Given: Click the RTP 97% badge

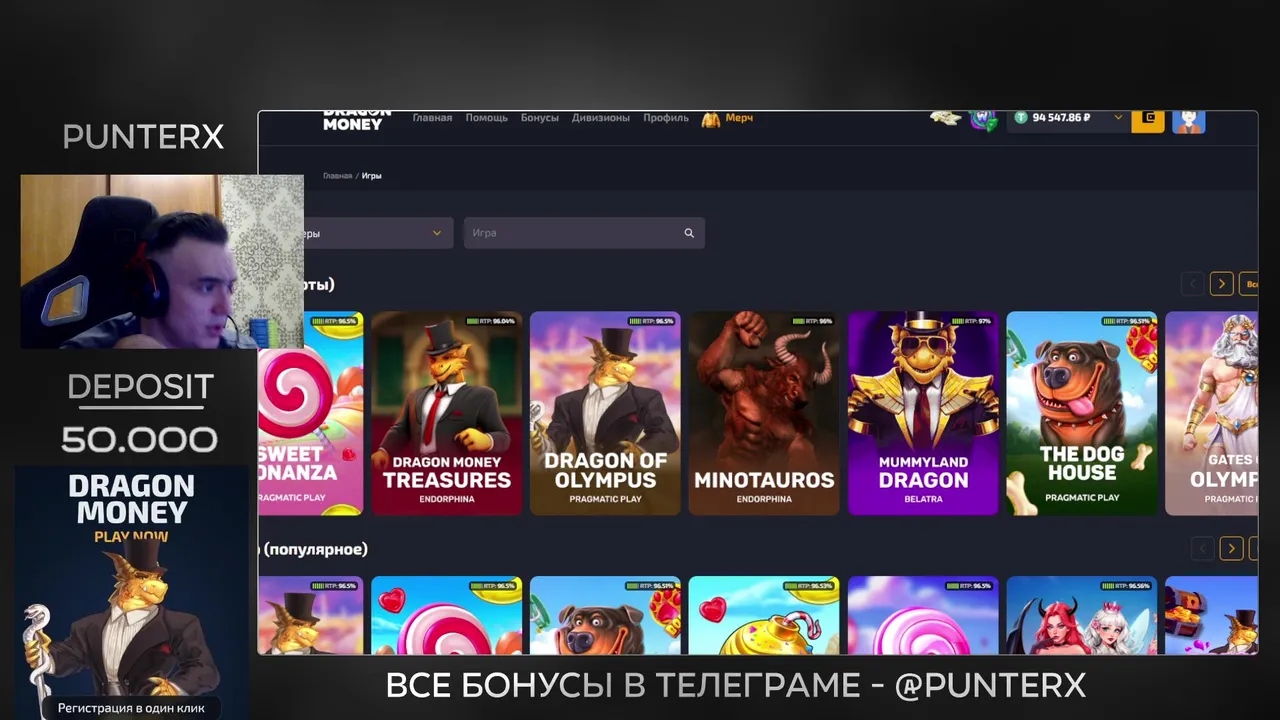Looking at the screenshot, I should [971, 321].
